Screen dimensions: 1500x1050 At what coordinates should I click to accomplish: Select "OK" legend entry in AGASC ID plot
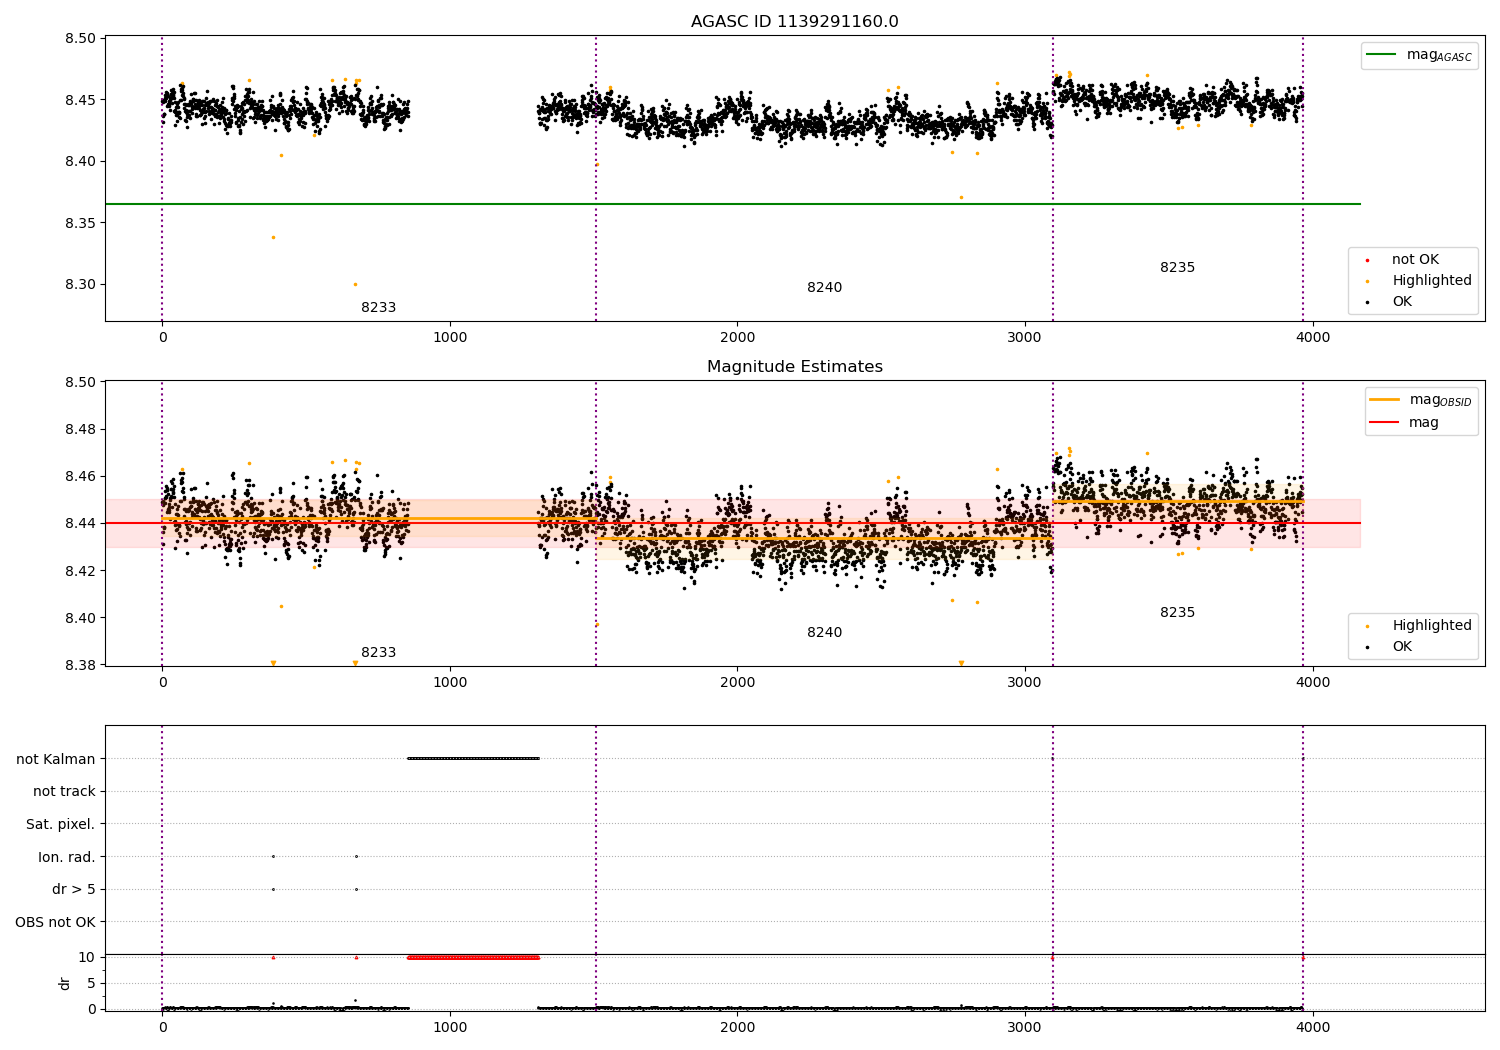[1402, 302]
